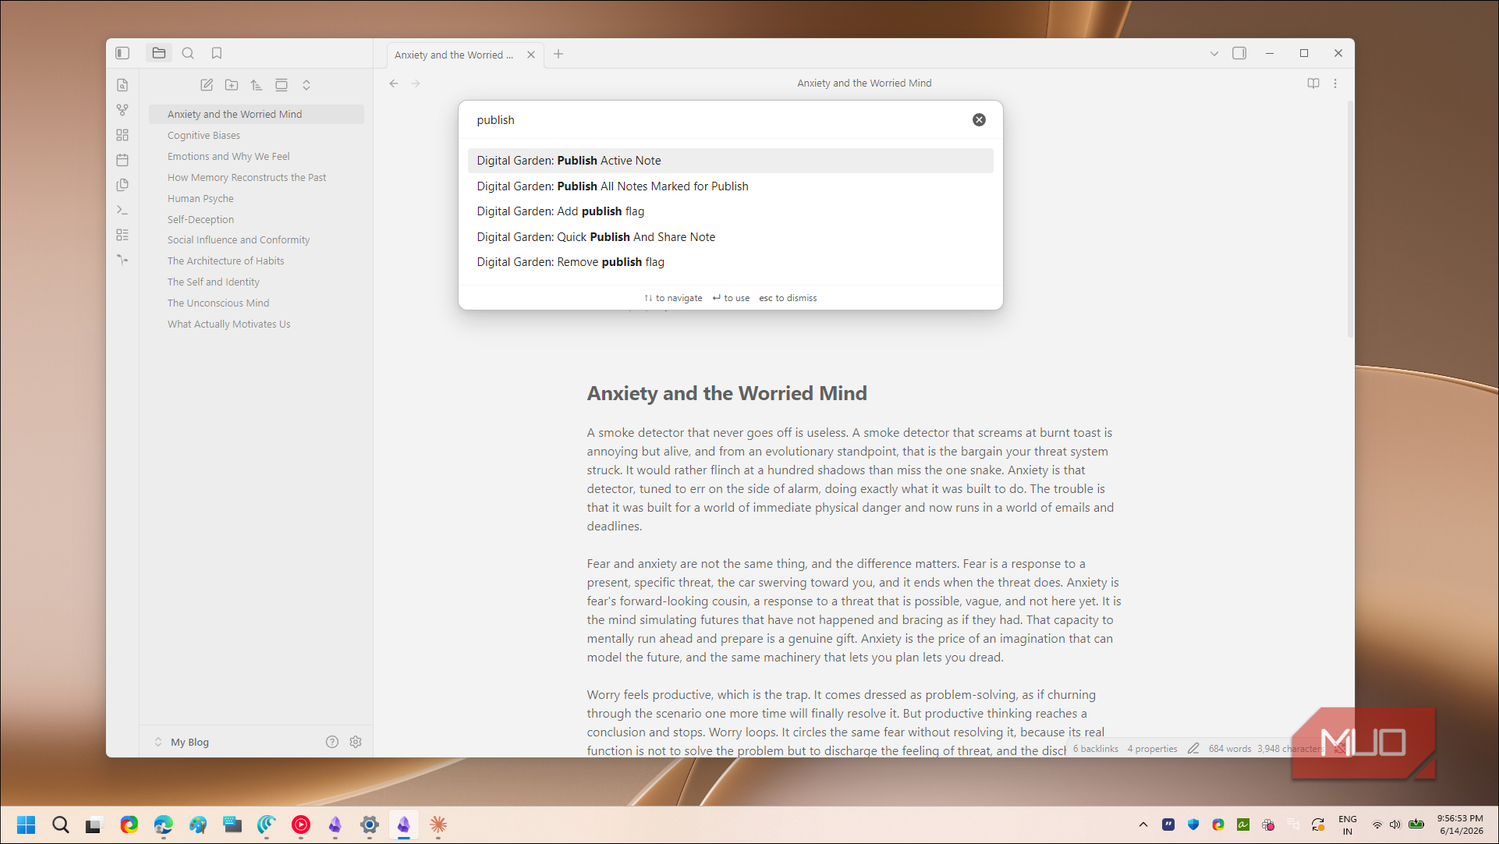This screenshot has height=844, width=1499.
Task: Open Windows Settings taskbar icon
Action: (x=369, y=825)
